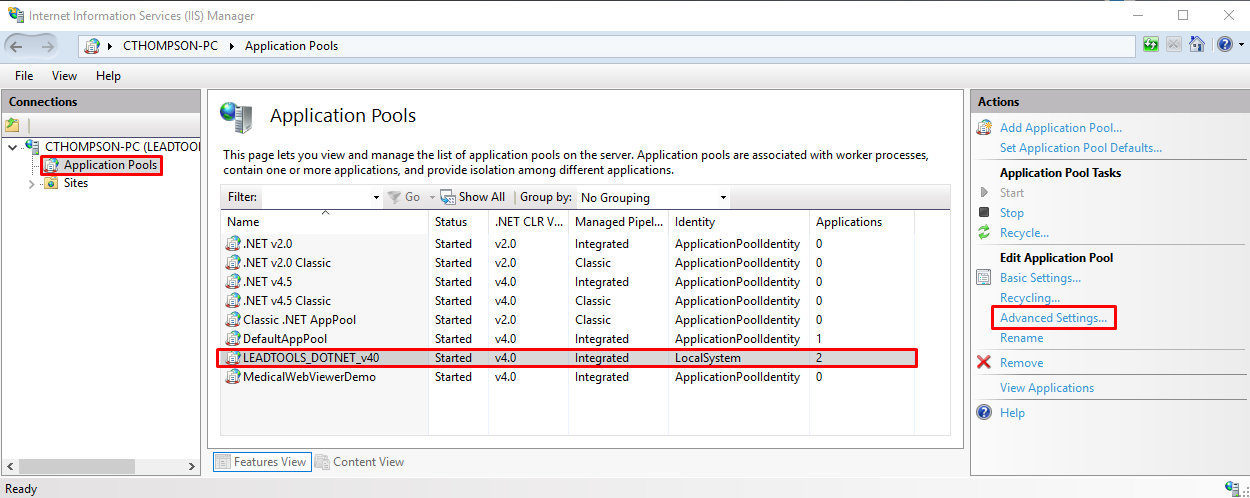Screen dimensions: 1250x498
Task: Open the help icon in the address toolbar
Action: tap(1224, 45)
